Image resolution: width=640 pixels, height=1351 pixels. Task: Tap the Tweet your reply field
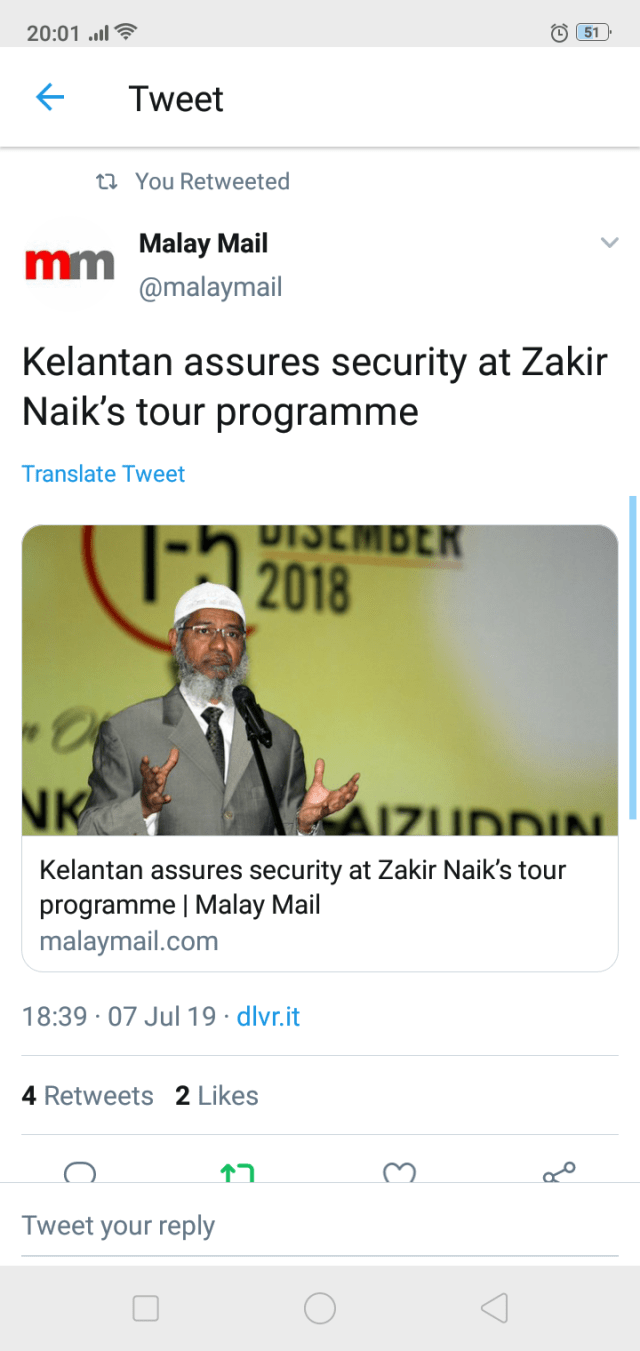[x=320, y=1225]
